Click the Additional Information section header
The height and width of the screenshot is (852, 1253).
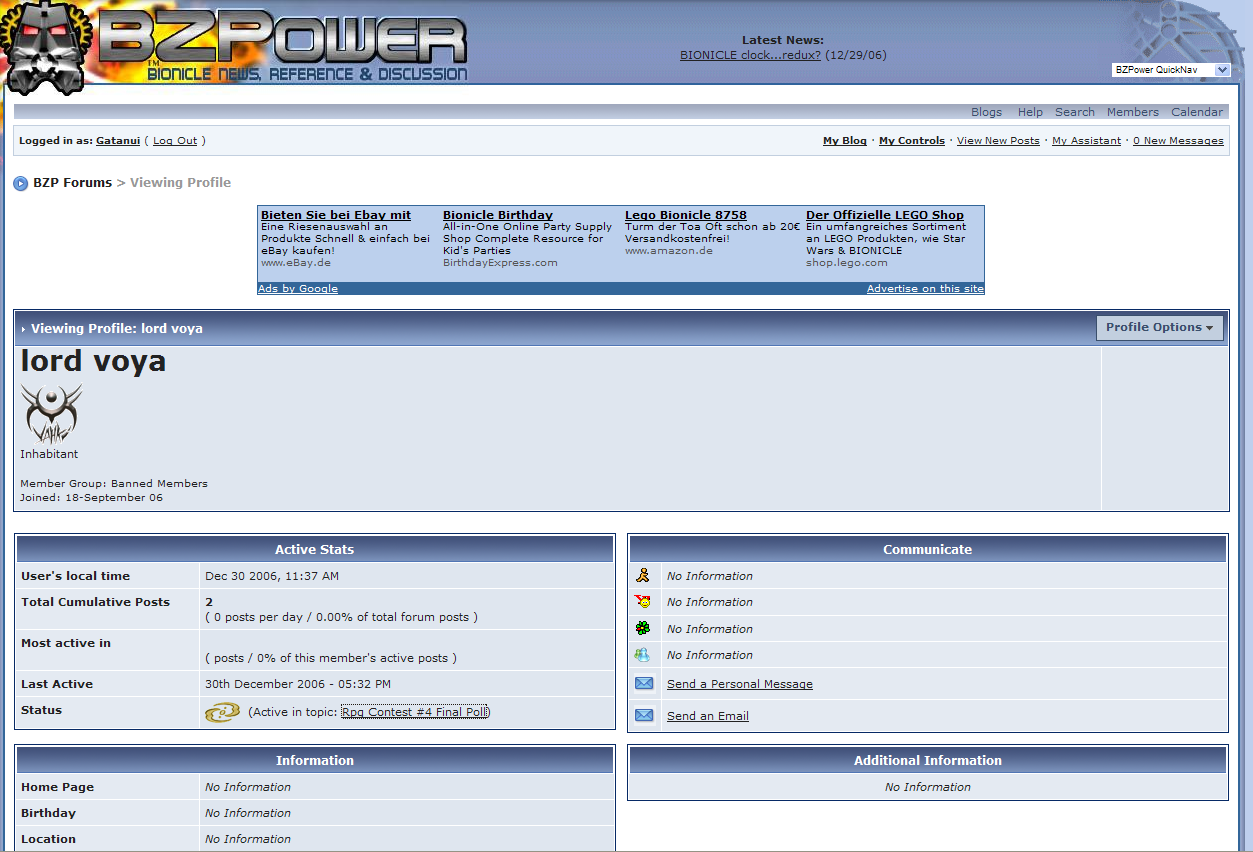927,760
